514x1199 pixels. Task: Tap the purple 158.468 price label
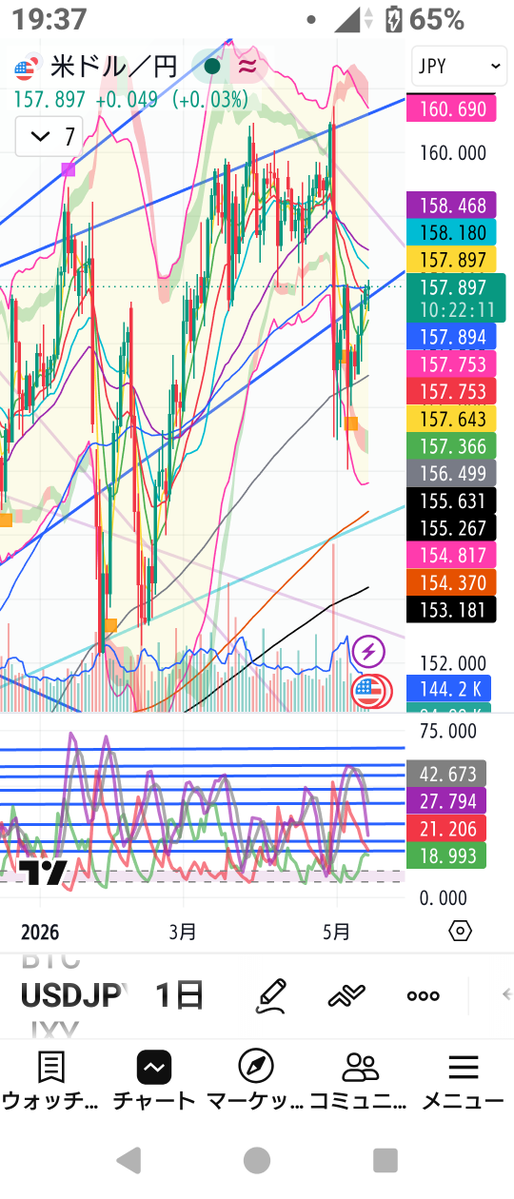click(x=451, y=205)
